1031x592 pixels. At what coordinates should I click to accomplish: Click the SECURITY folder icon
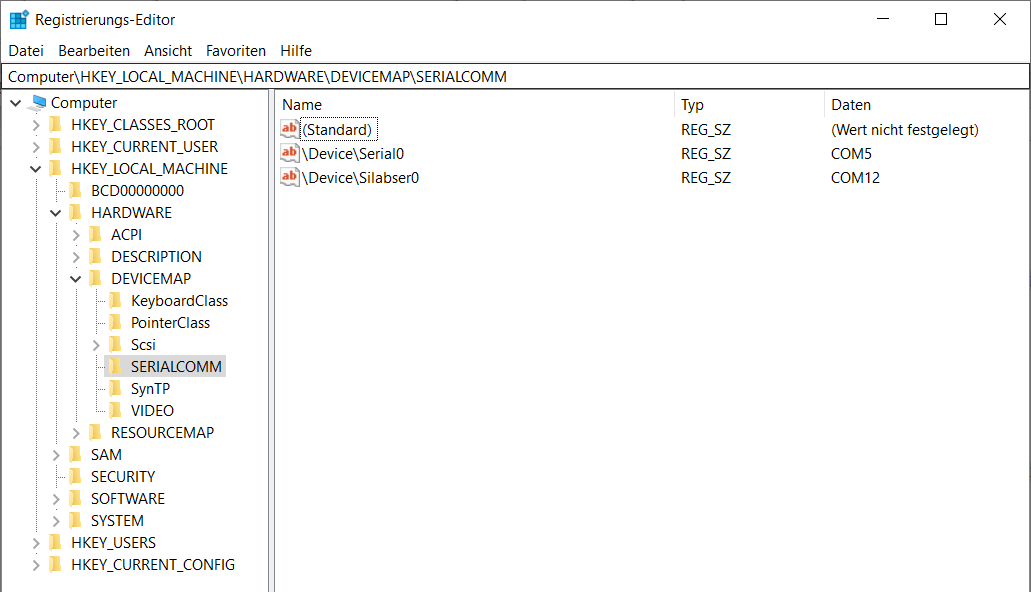coord(76,477)
